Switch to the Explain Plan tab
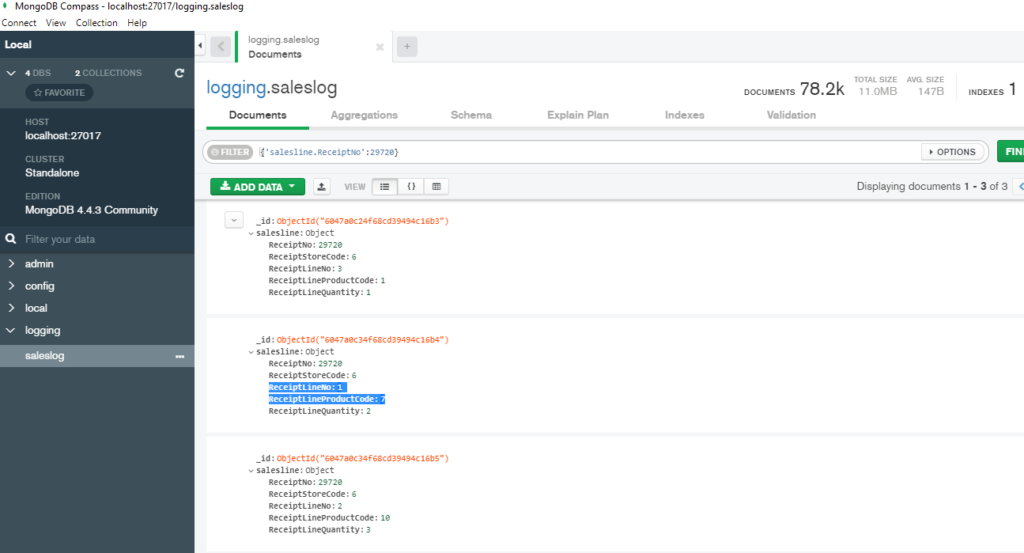The width and height of the screenshot is (1024, 553). (578, 115)
